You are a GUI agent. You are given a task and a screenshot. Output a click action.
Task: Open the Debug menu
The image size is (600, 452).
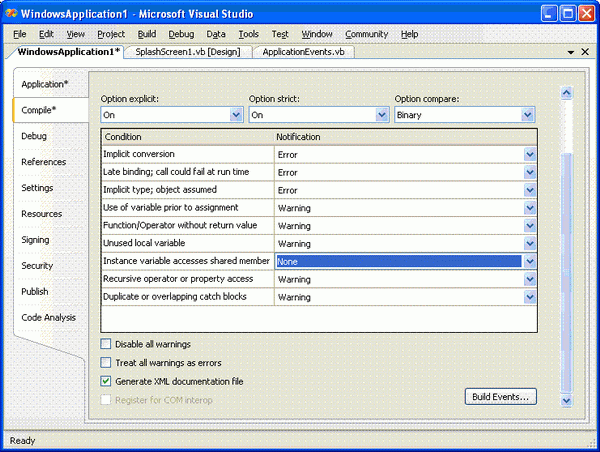tap(181, 34)
